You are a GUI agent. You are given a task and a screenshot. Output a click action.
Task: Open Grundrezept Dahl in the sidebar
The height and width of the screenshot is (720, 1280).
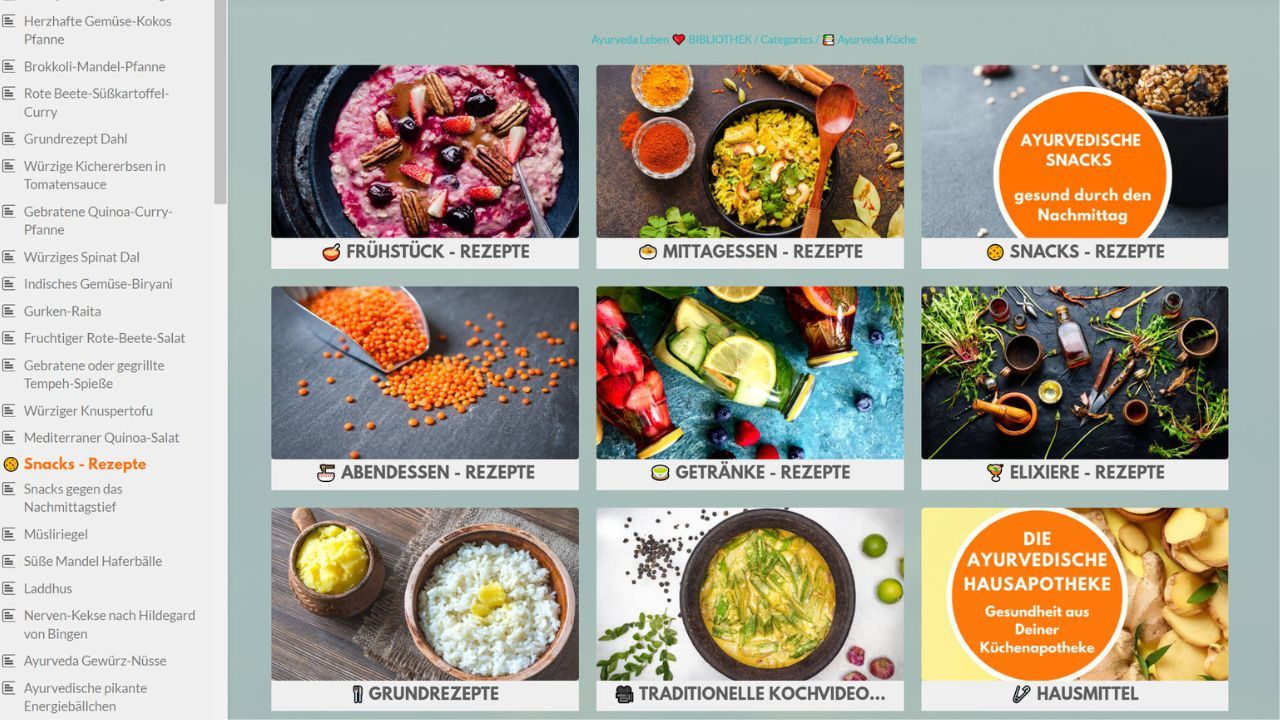76,139
